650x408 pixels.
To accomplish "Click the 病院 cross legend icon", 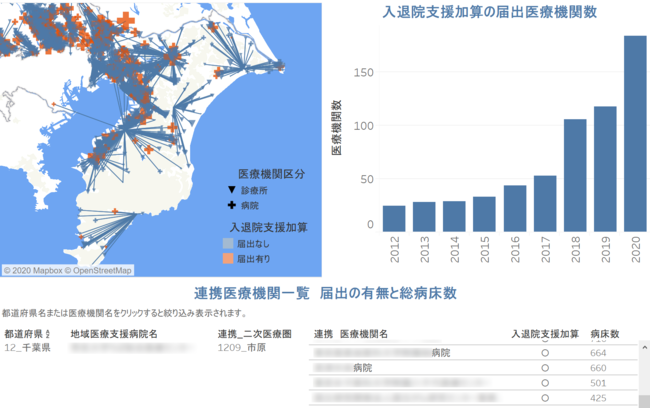I will (231, 205).
